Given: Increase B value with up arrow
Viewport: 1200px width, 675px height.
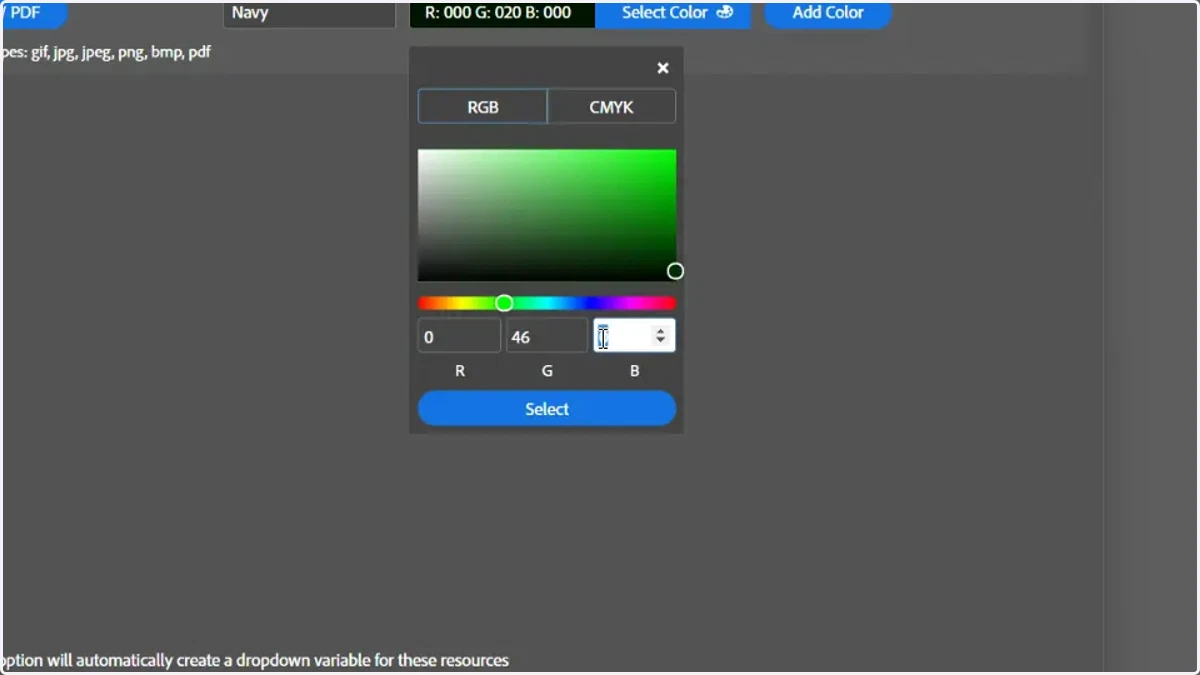Looking at the screenshot, I should coord(660,331).
